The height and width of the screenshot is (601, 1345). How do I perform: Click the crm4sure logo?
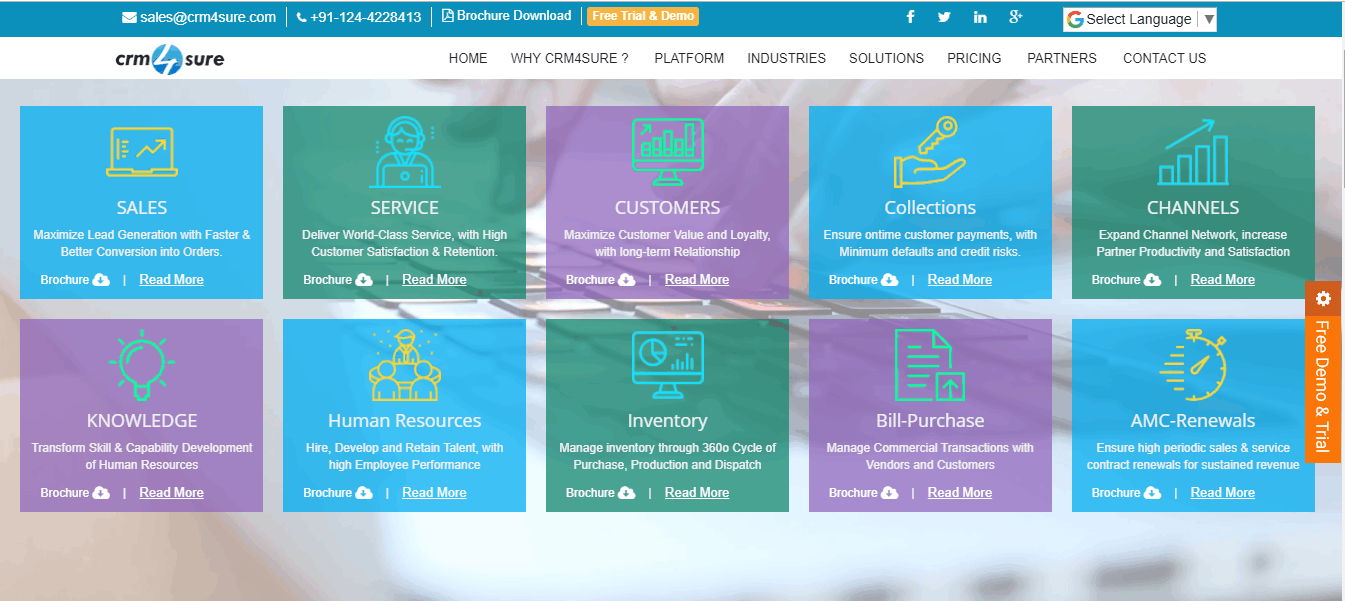point(170,60)
